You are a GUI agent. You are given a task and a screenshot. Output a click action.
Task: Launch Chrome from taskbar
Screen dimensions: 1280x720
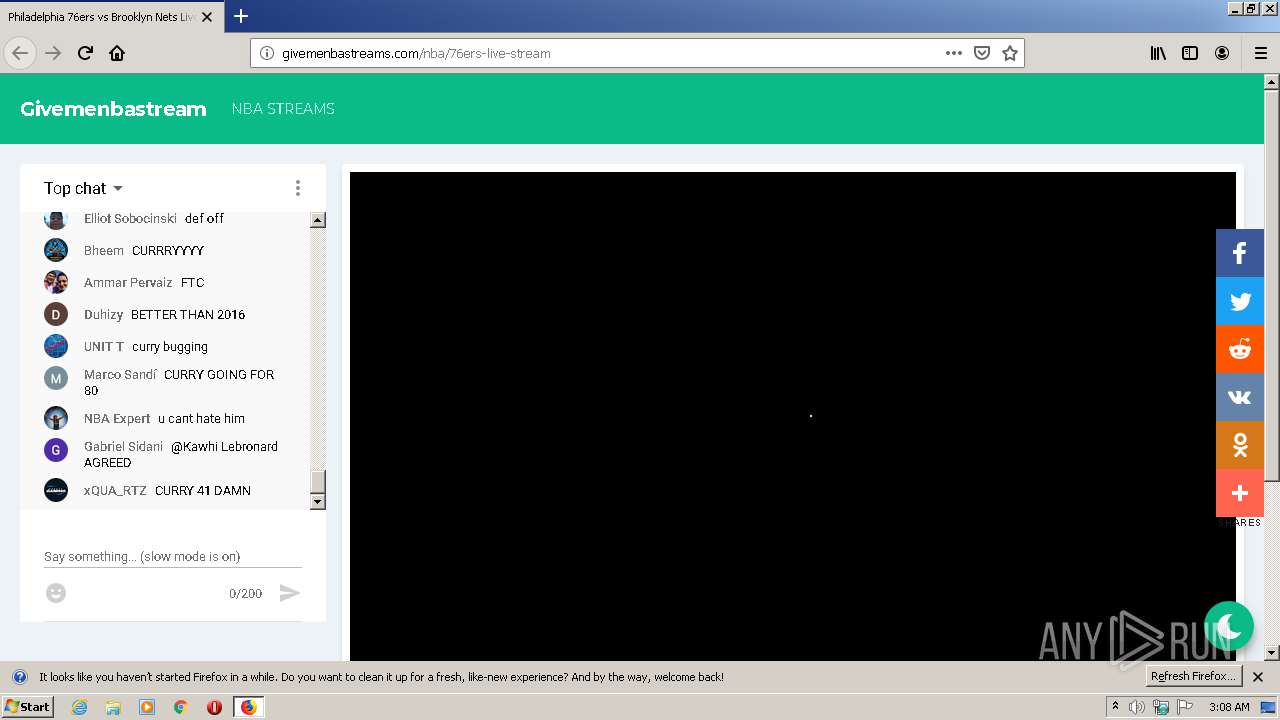point(180,707)
